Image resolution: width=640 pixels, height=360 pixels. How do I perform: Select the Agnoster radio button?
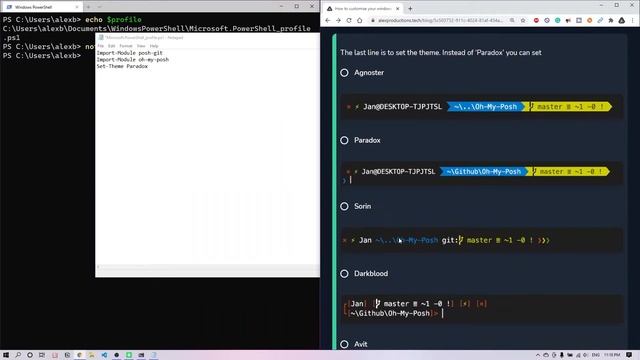pos(344,73)
